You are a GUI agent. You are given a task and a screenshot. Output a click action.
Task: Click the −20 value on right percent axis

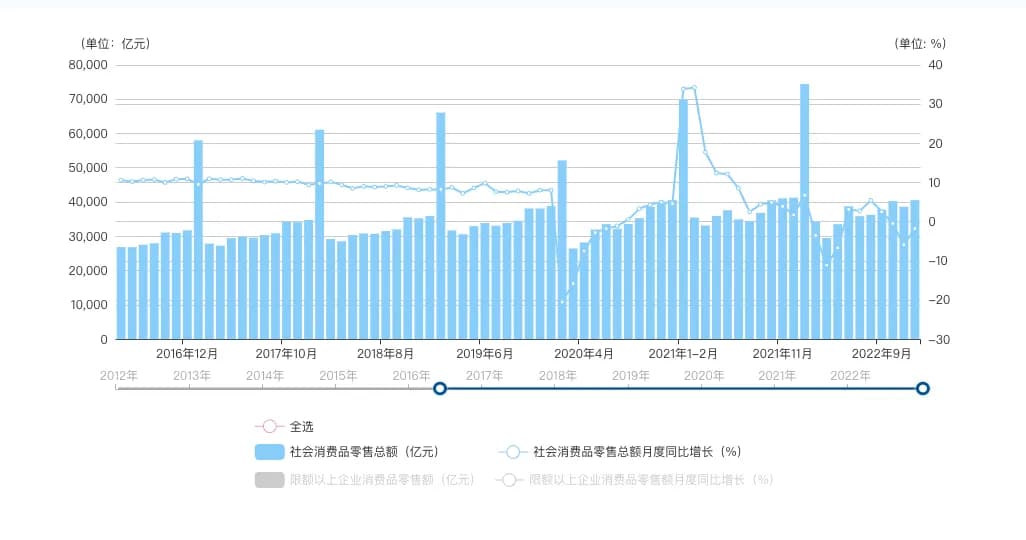(x=938, y=300)
